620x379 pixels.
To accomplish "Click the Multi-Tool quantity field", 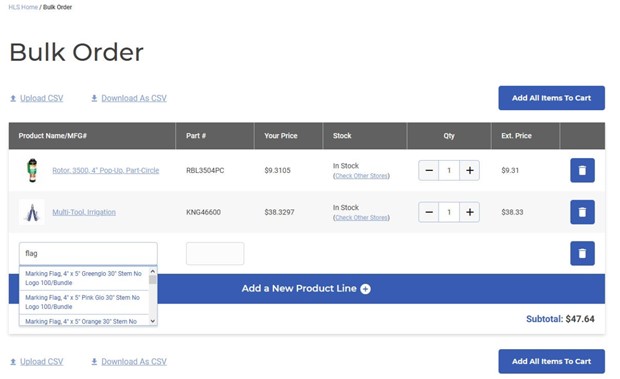I will pyautogui.click(x=449, y=212).
